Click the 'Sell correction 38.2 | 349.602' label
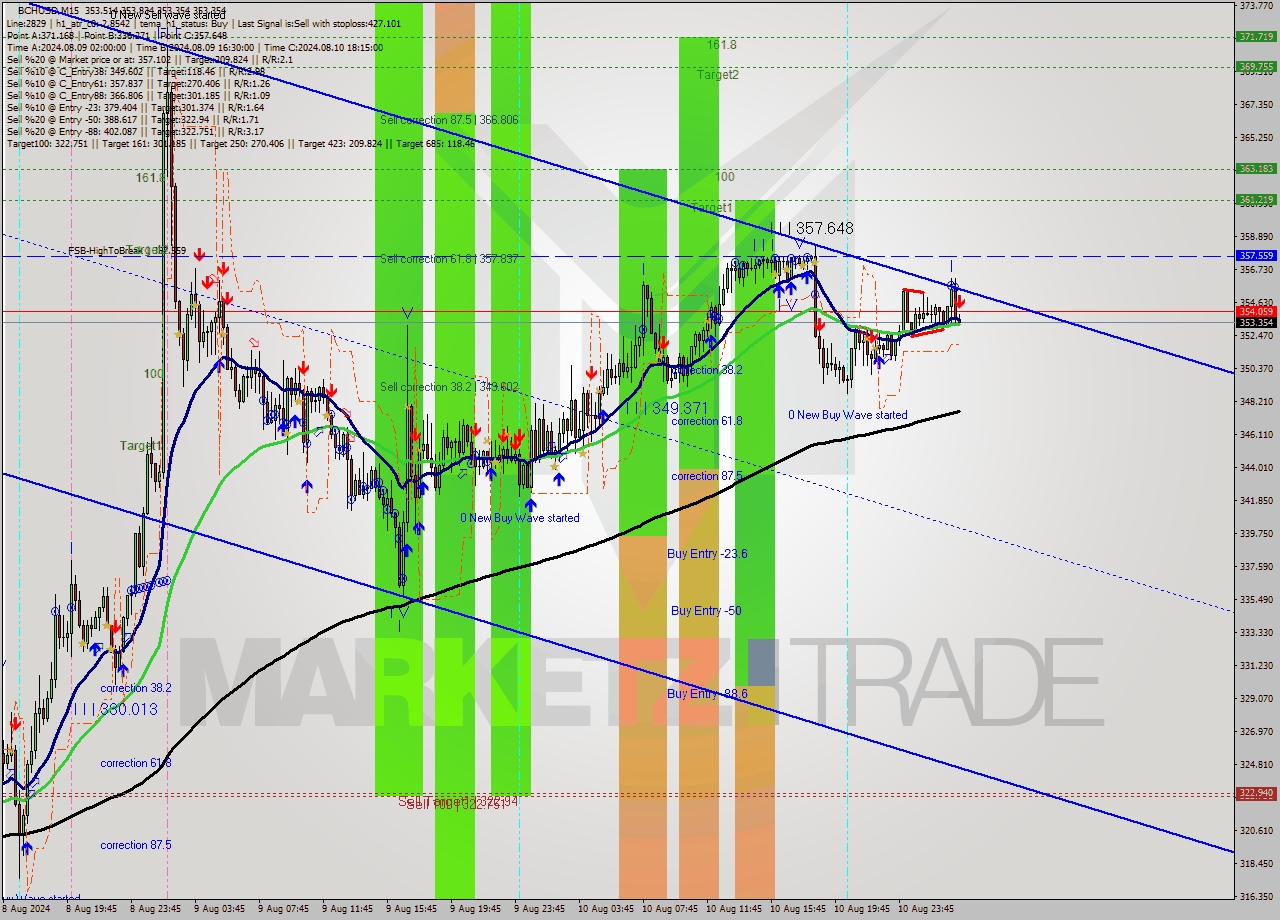The width and height of the screenshot is (1280, 920). click(x=449, y=387)
